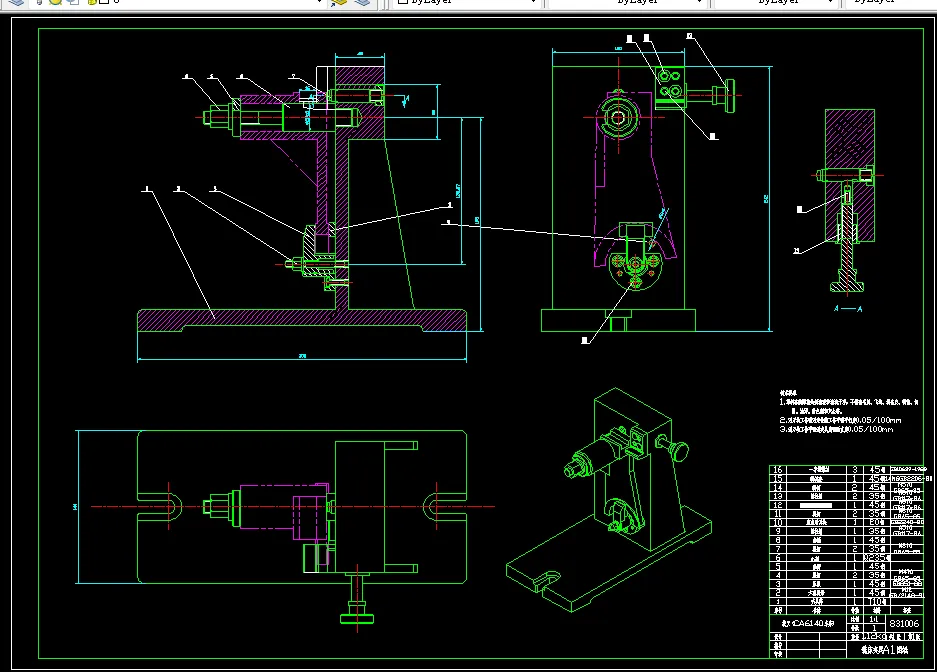Select the T10 material cell in row 1

coord(876,602)
